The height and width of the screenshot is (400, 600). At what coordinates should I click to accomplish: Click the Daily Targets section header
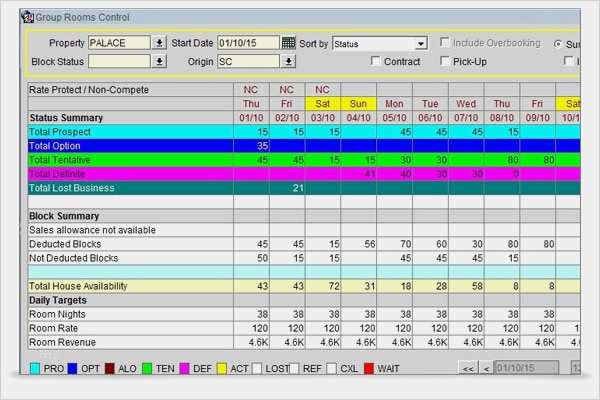coord(58,300)
